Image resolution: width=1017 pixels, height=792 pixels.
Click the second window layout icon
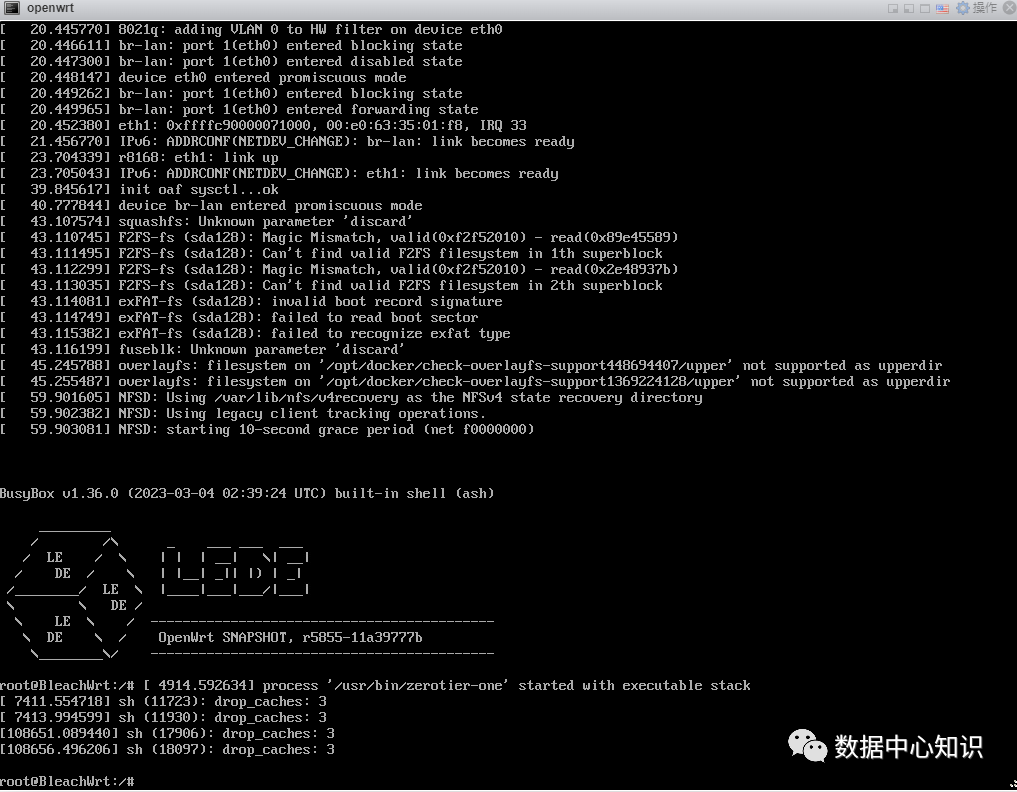click(909, 8)
